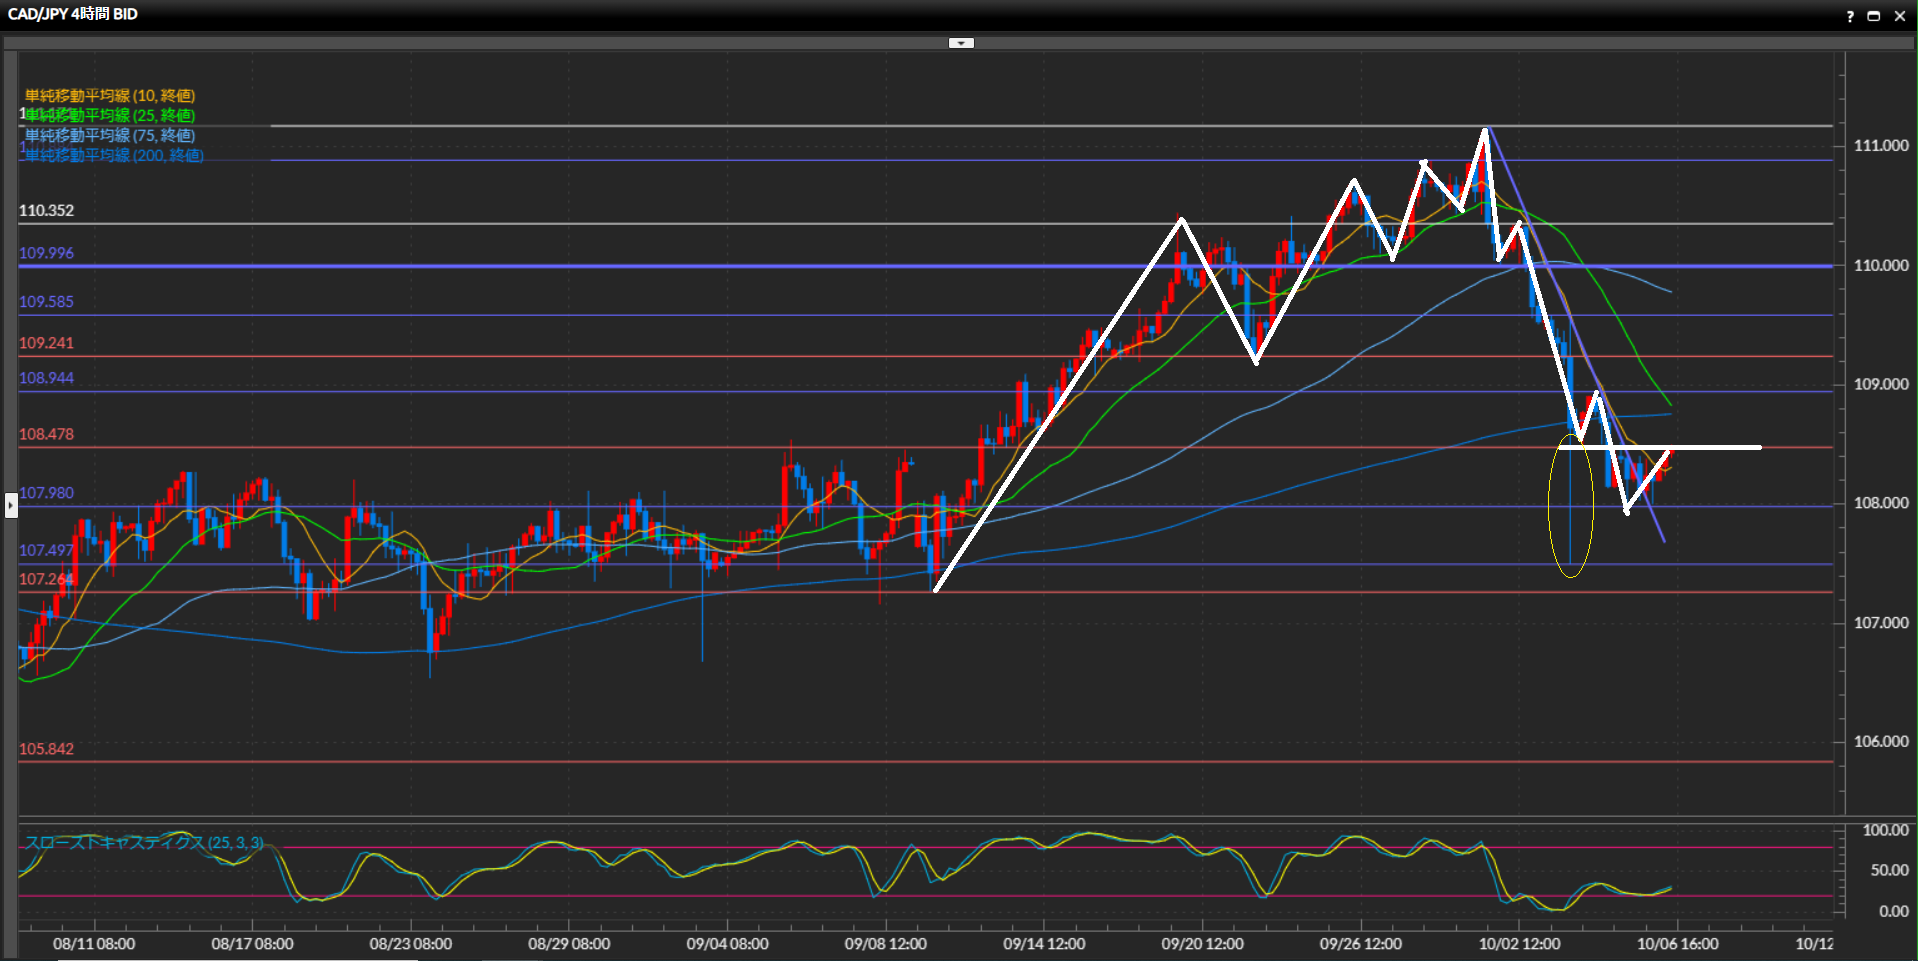The image size is (1918, 961).
Task: Select the 75-period moving average label
Action: pyautogui.click(x=110, y=136)
